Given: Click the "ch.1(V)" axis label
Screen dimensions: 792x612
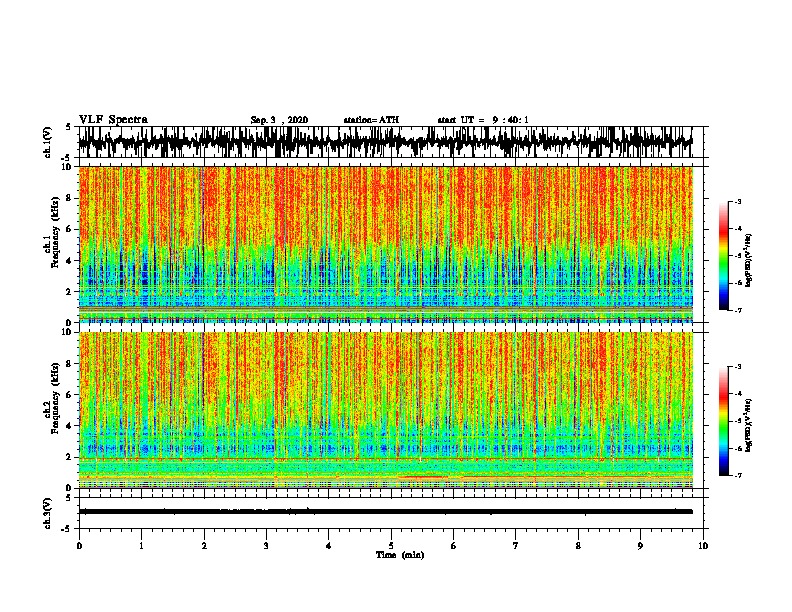Looking at the screenshot, I should click(48, 142).
